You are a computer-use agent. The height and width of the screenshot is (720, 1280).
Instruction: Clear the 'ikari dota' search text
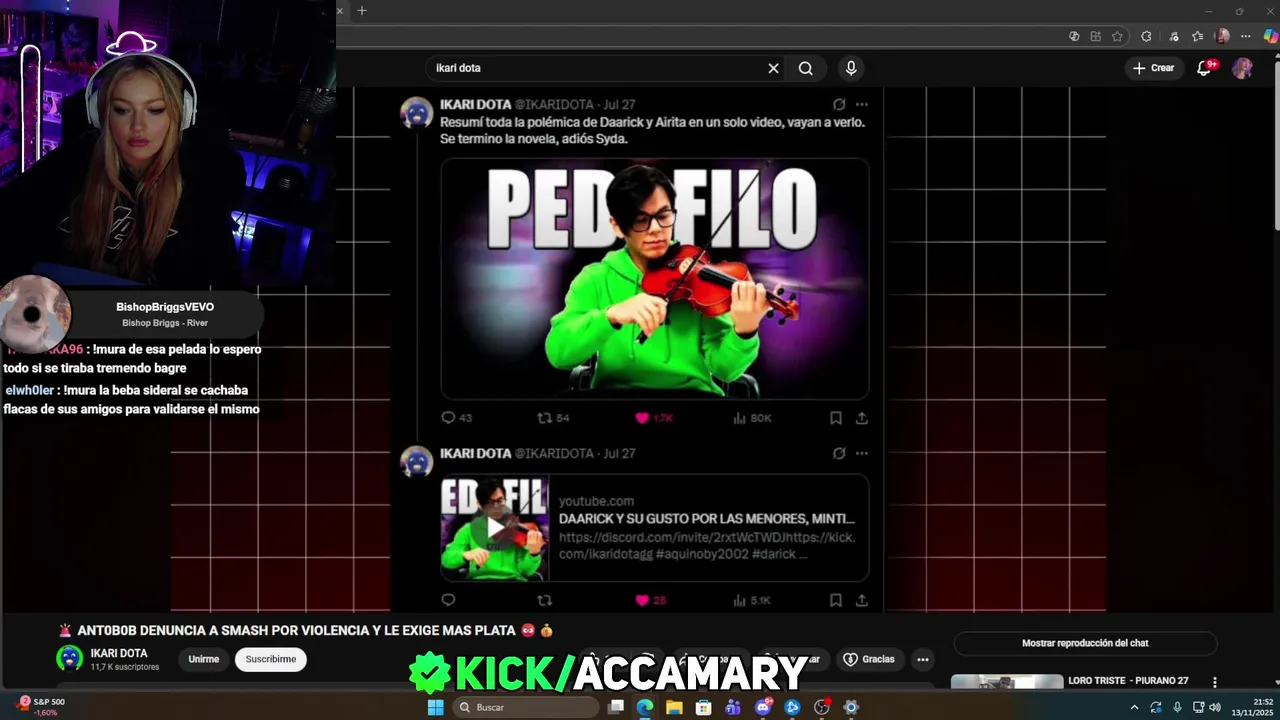coord(773,68)
